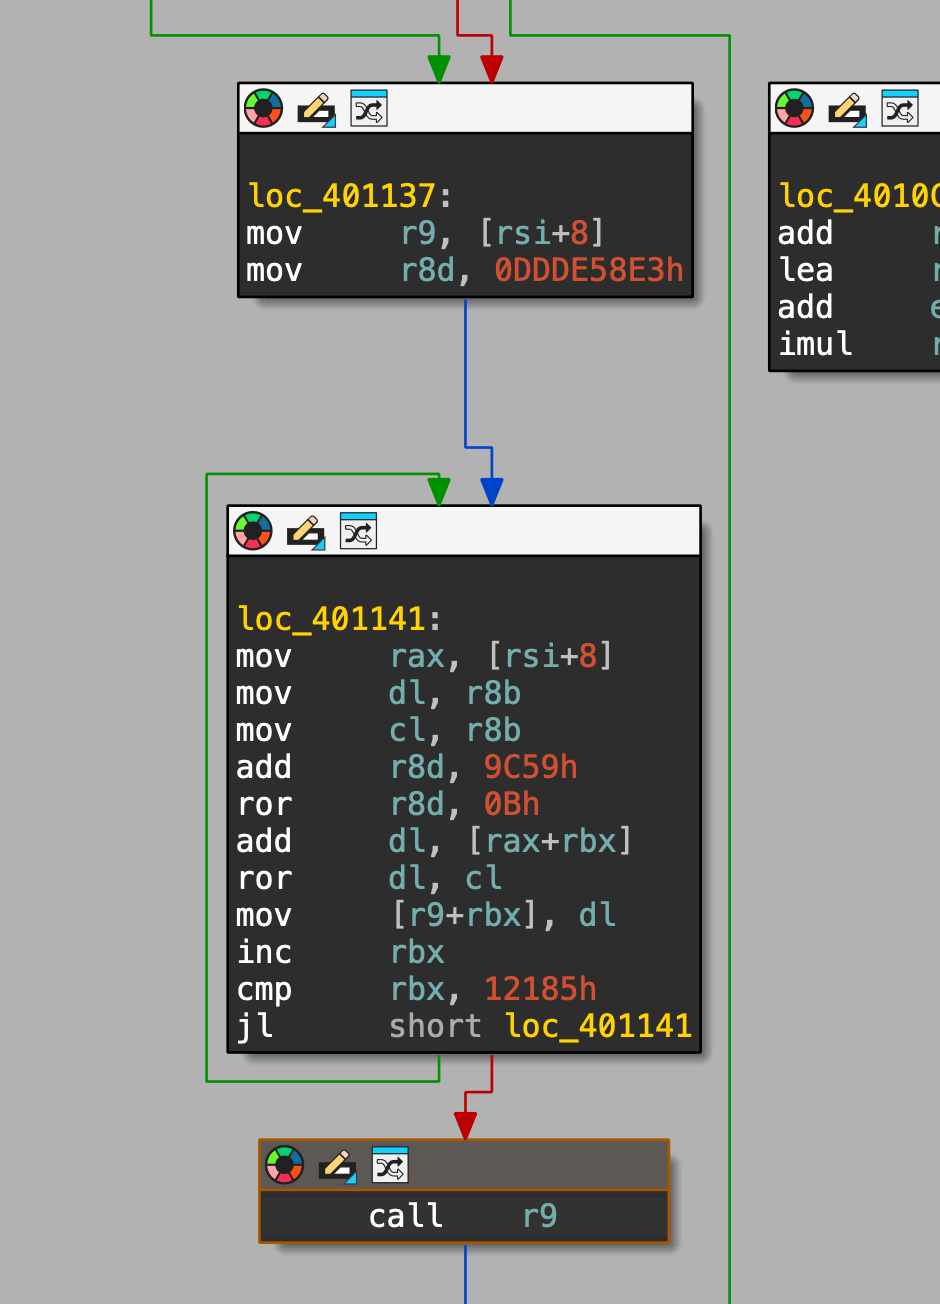Click the inc rbx instruction
This screenshot has width=940, height=1304.
(x=341, y=952)
